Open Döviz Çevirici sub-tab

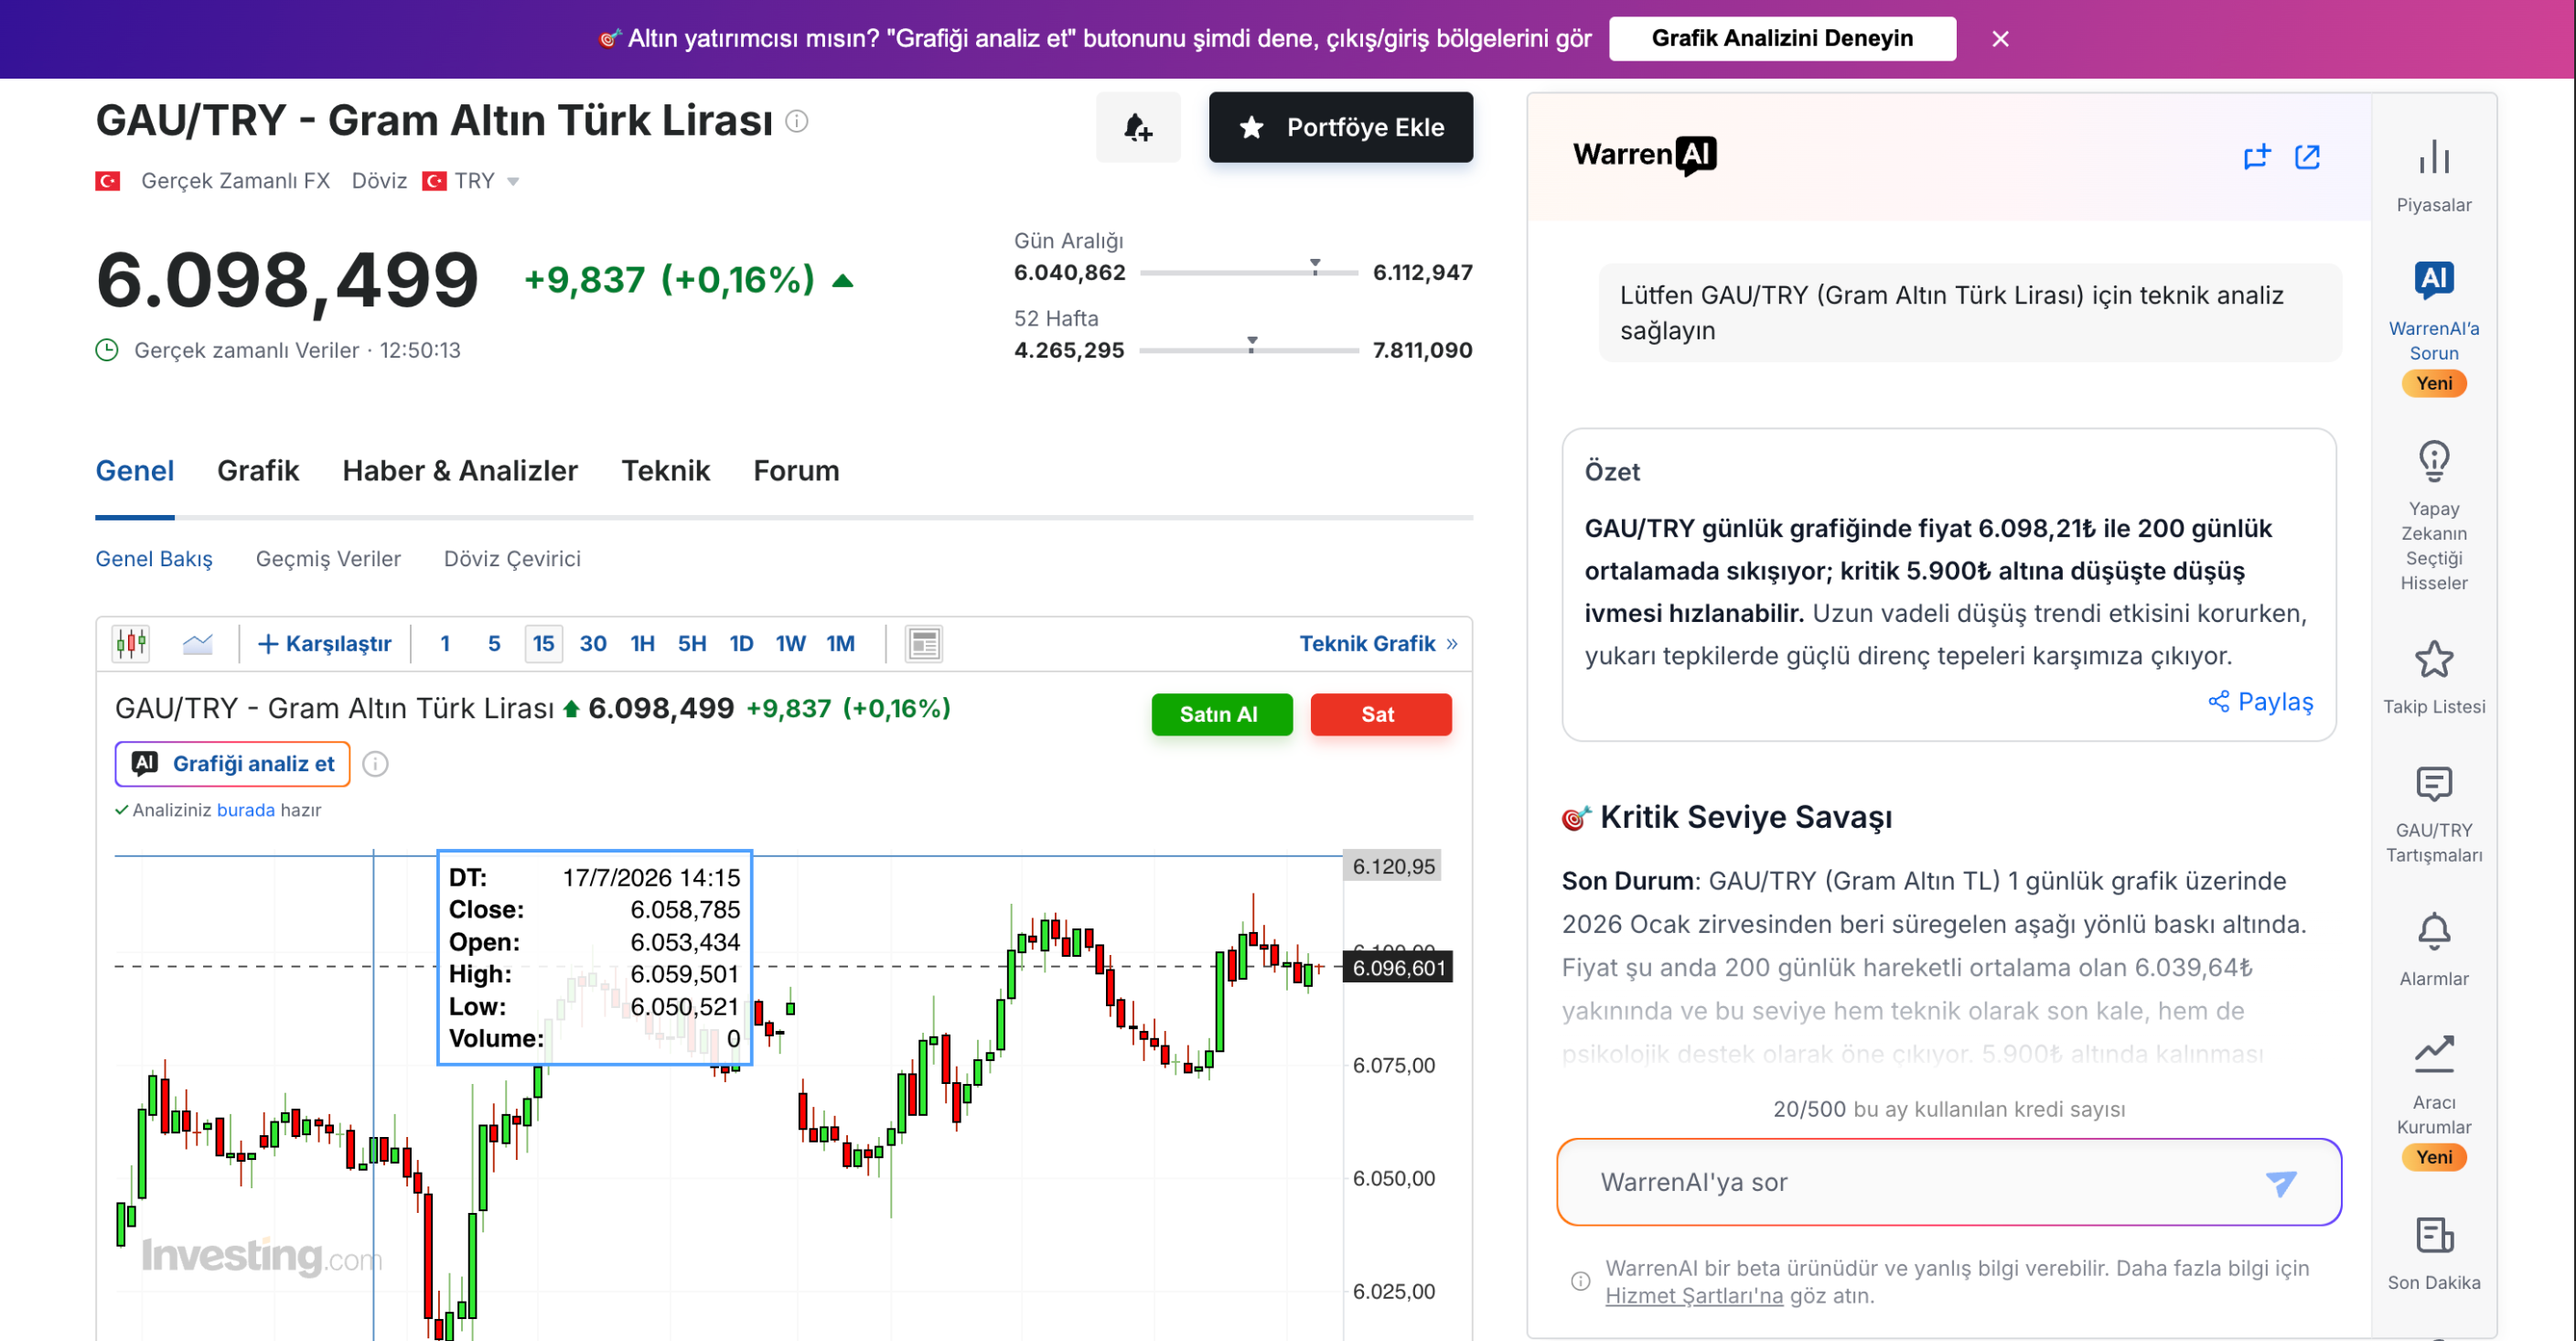pos(512,559)
